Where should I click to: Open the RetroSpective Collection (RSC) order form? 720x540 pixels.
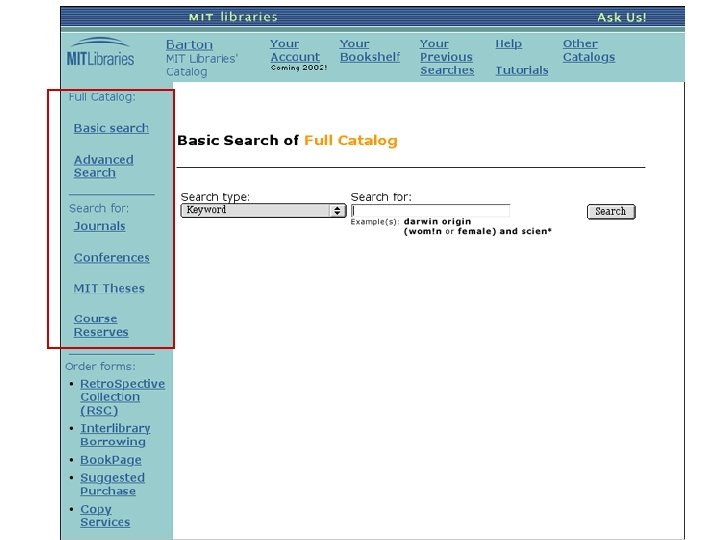pos(122,397)
